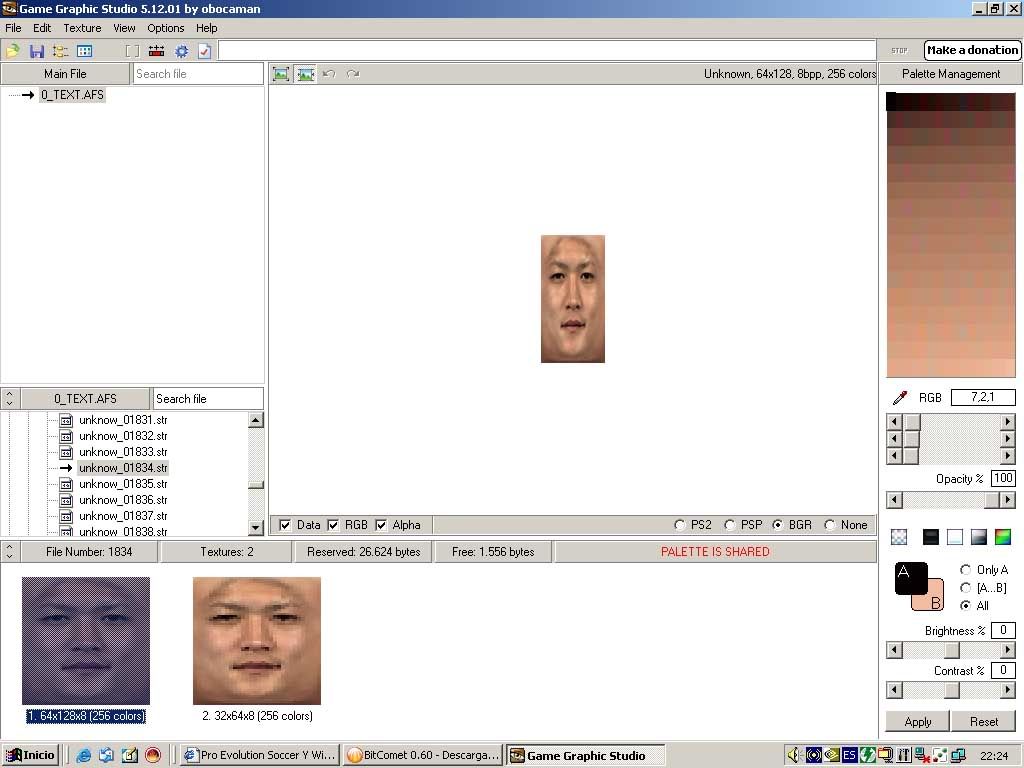Click the square brackets toolbar icon
Viewport: 1024px width, 768px height.
[132, 50]
